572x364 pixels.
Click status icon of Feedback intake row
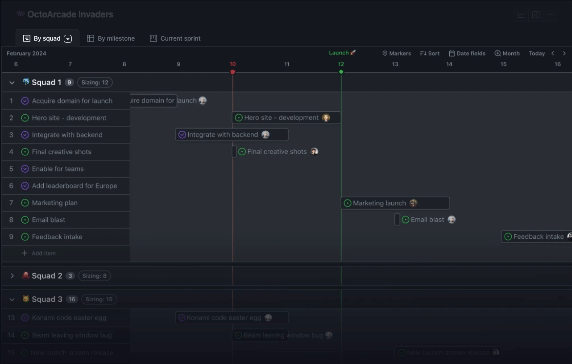[x=25, y=237]
